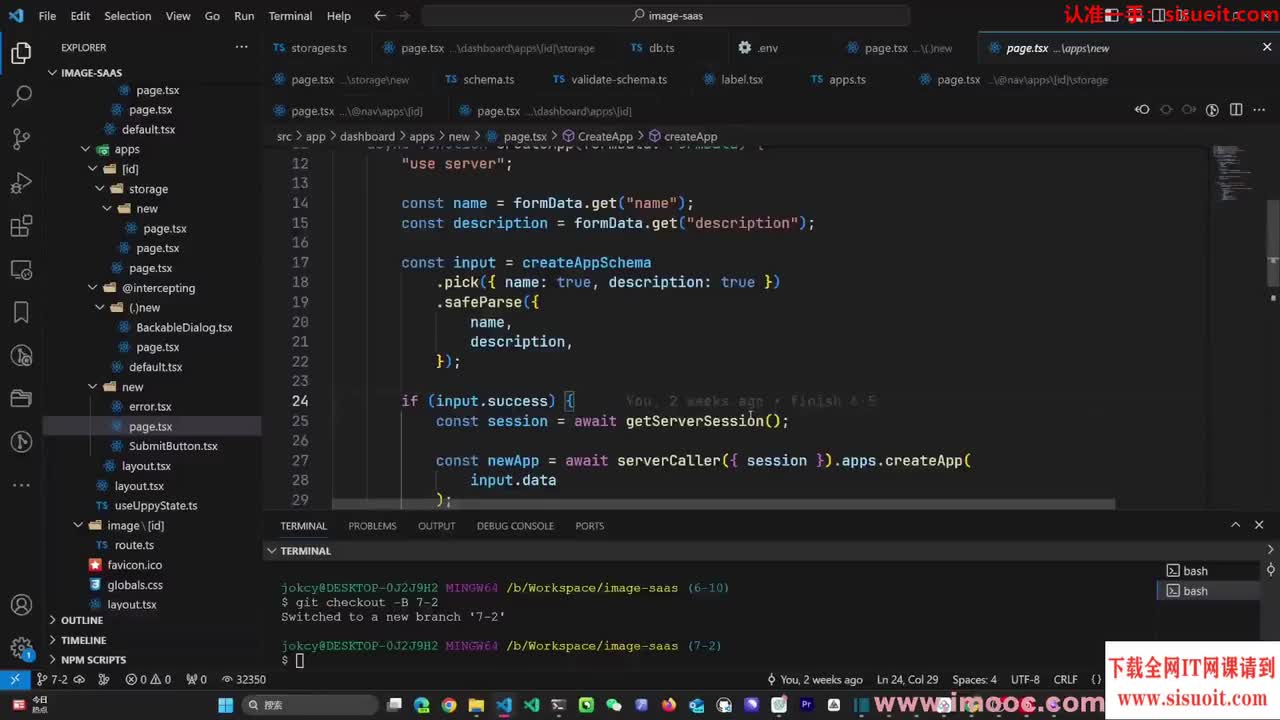Go back using the title bar arrow

(379, 16)
